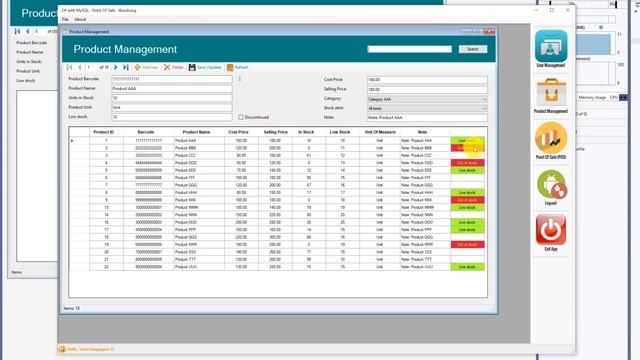Click Memory Usage tab in right panel
This screenshot has height=360, width=640.
pos(592,98)
